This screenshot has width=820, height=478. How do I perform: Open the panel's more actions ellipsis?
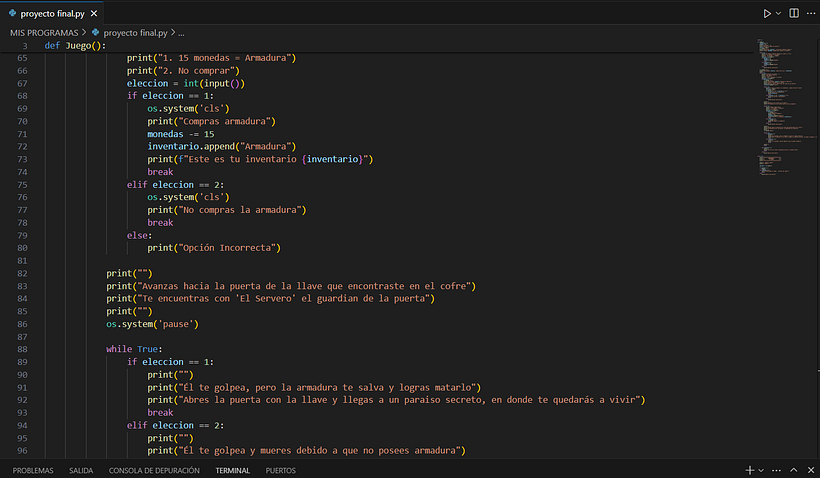tap(777, 470)
